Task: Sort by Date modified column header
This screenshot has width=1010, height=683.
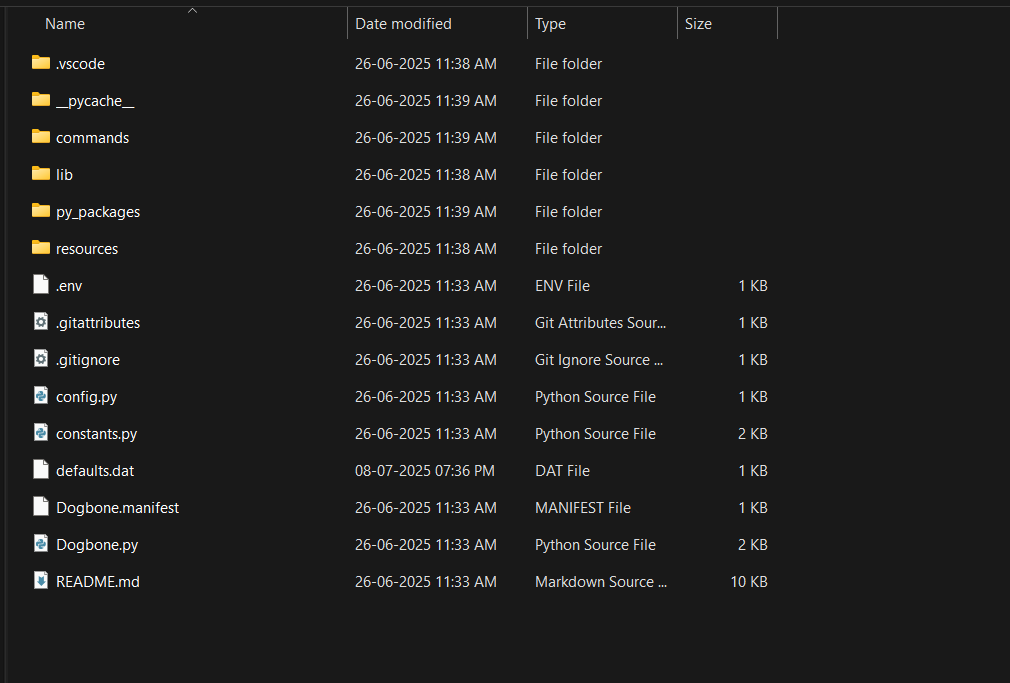Action: click(403, 24)
